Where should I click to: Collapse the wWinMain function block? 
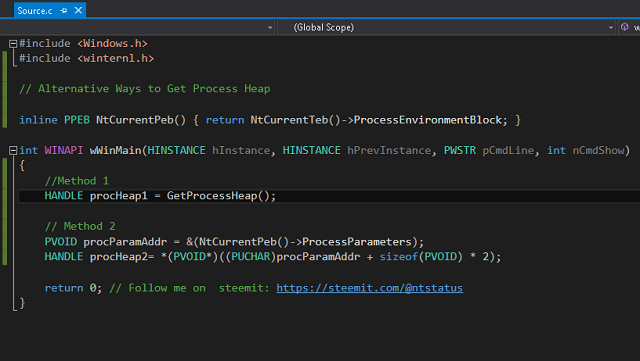(13, 151)
